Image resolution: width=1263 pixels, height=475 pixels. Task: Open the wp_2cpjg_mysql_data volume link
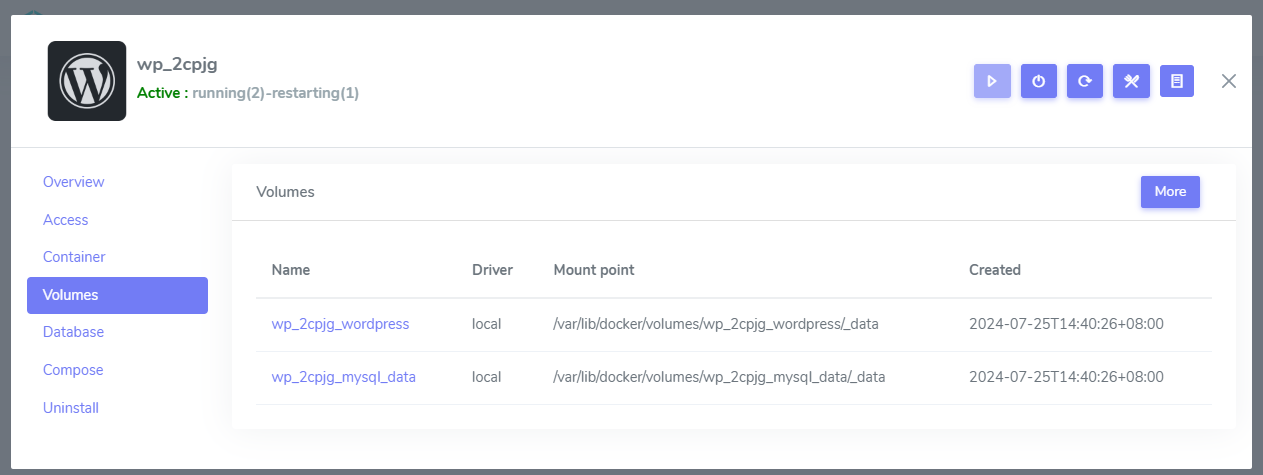tap(344, 377)
